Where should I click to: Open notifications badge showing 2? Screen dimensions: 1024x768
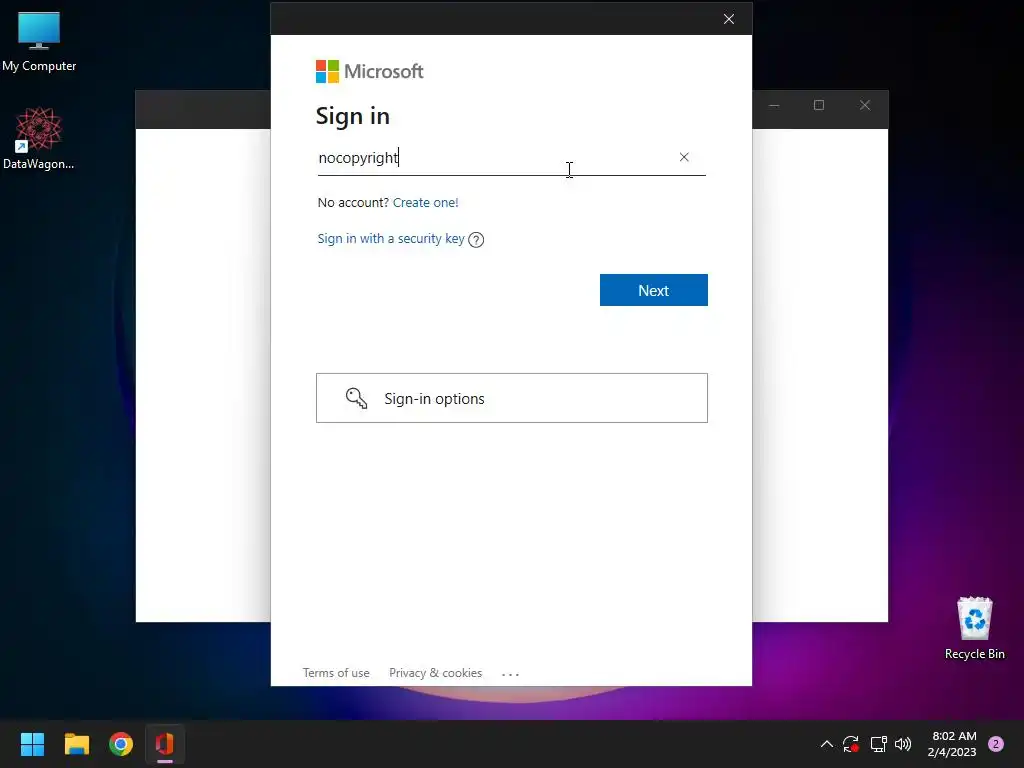coord(996,744)
